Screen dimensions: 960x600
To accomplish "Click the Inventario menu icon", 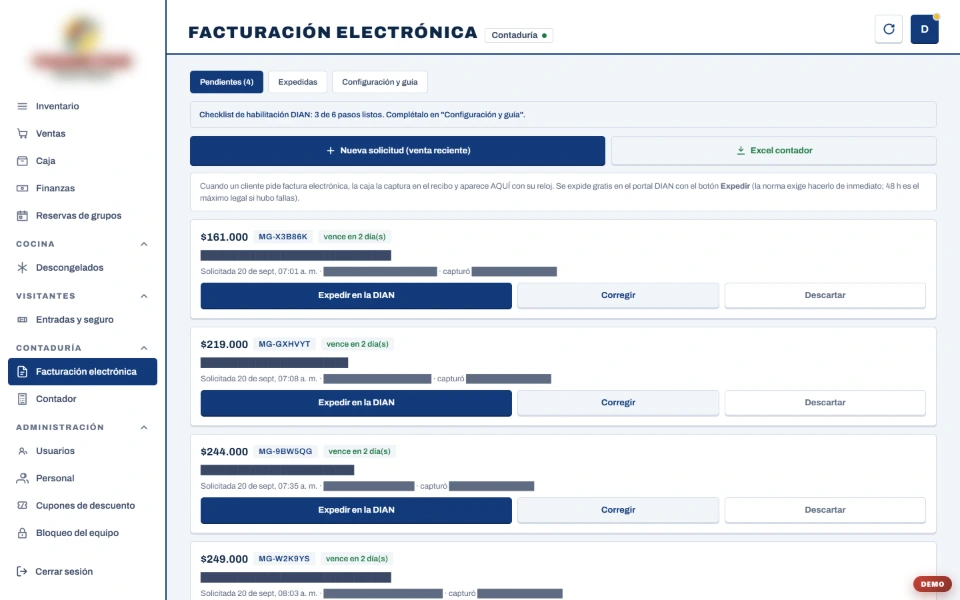I will [22, 106].
